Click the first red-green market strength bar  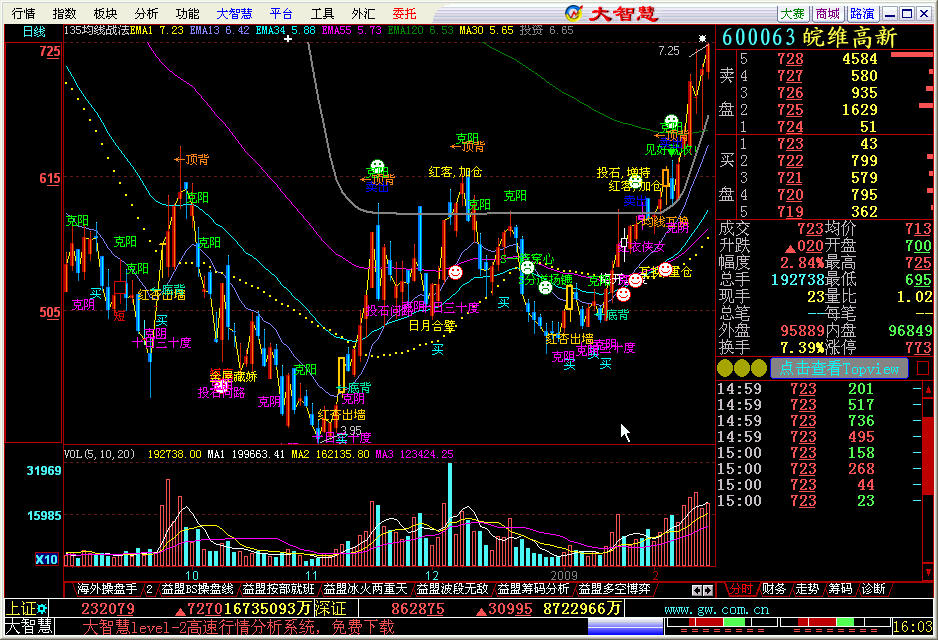point(722,623)
